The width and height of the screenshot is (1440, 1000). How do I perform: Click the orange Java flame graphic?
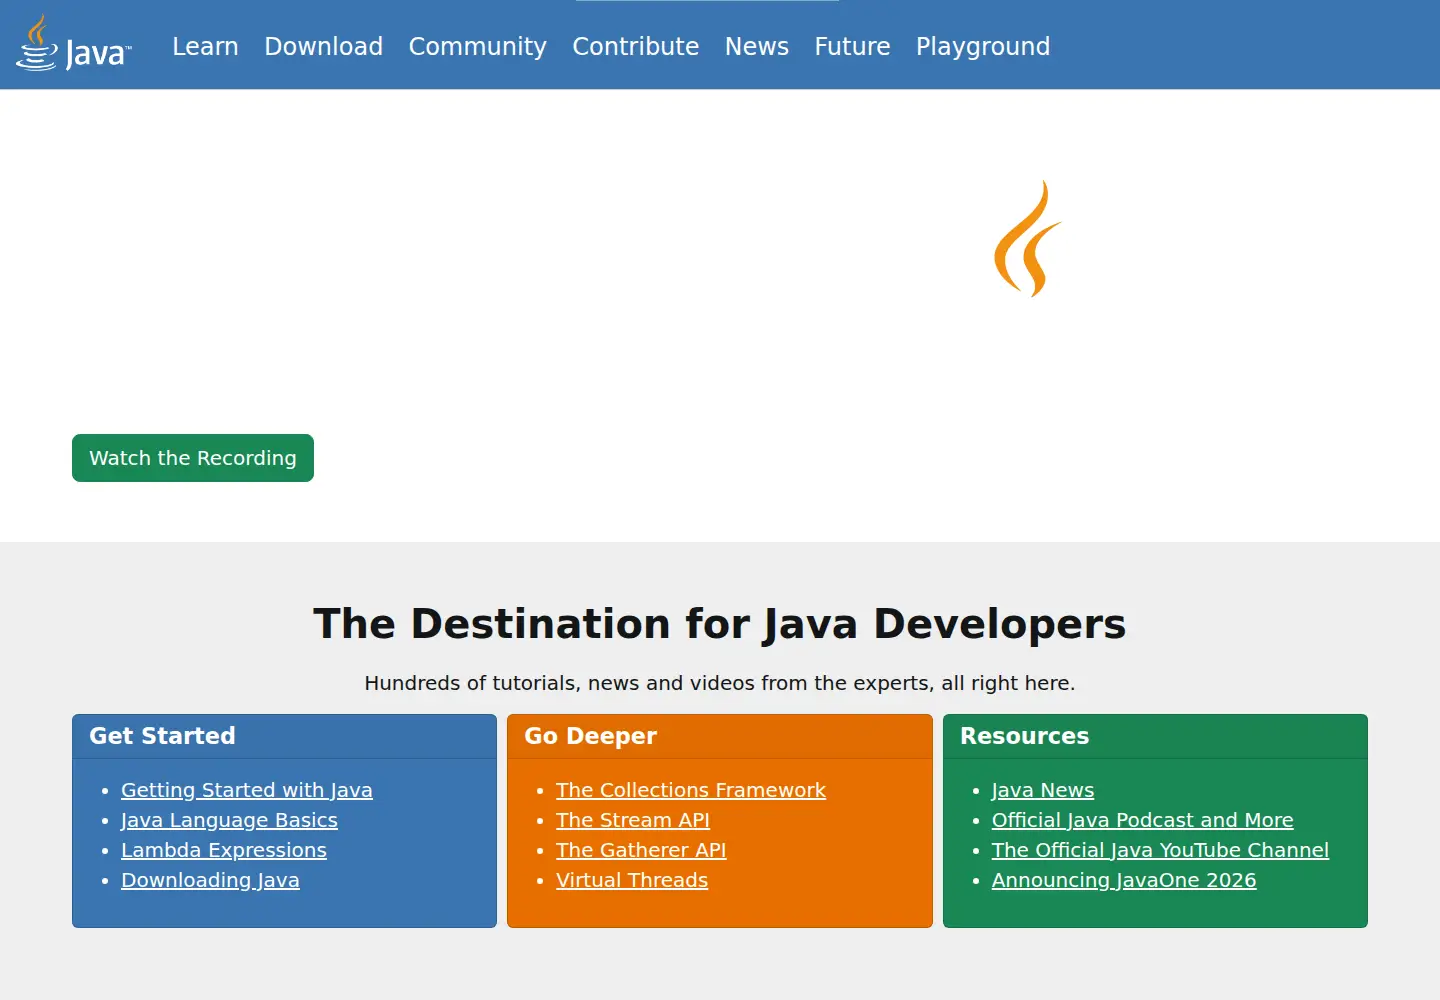click(x=1027, y=238)
